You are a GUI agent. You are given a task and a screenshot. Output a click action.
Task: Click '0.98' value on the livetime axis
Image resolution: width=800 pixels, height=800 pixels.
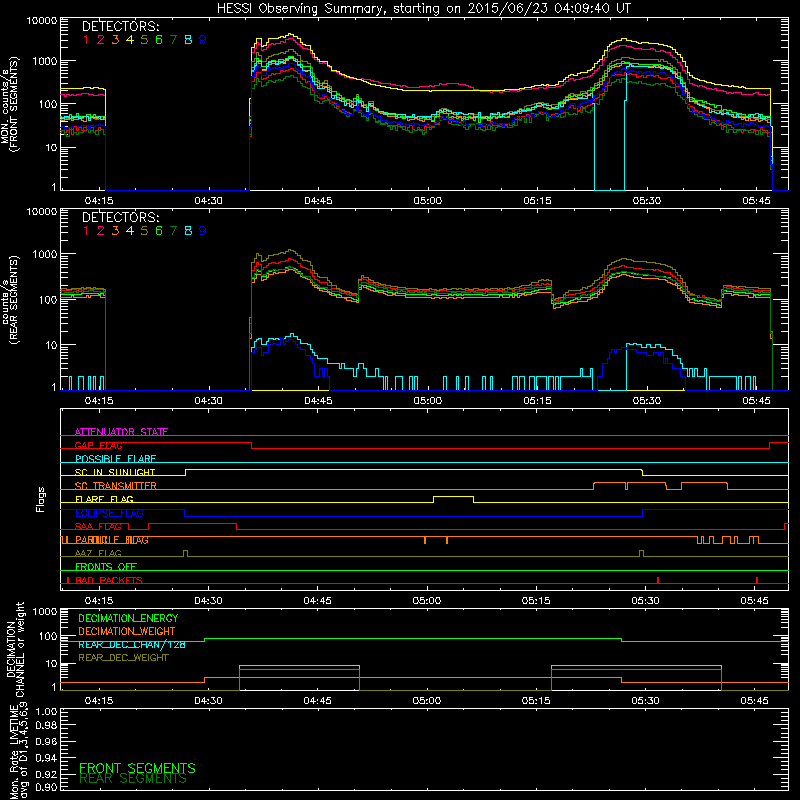(x=46, y=726)
